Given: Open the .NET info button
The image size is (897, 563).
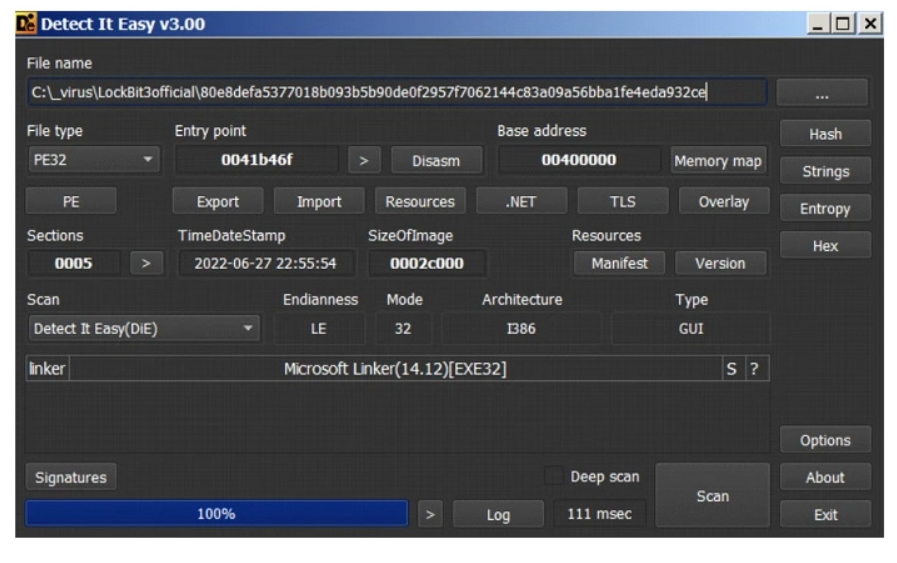Looking at the screenshot, I should (522, 201).
